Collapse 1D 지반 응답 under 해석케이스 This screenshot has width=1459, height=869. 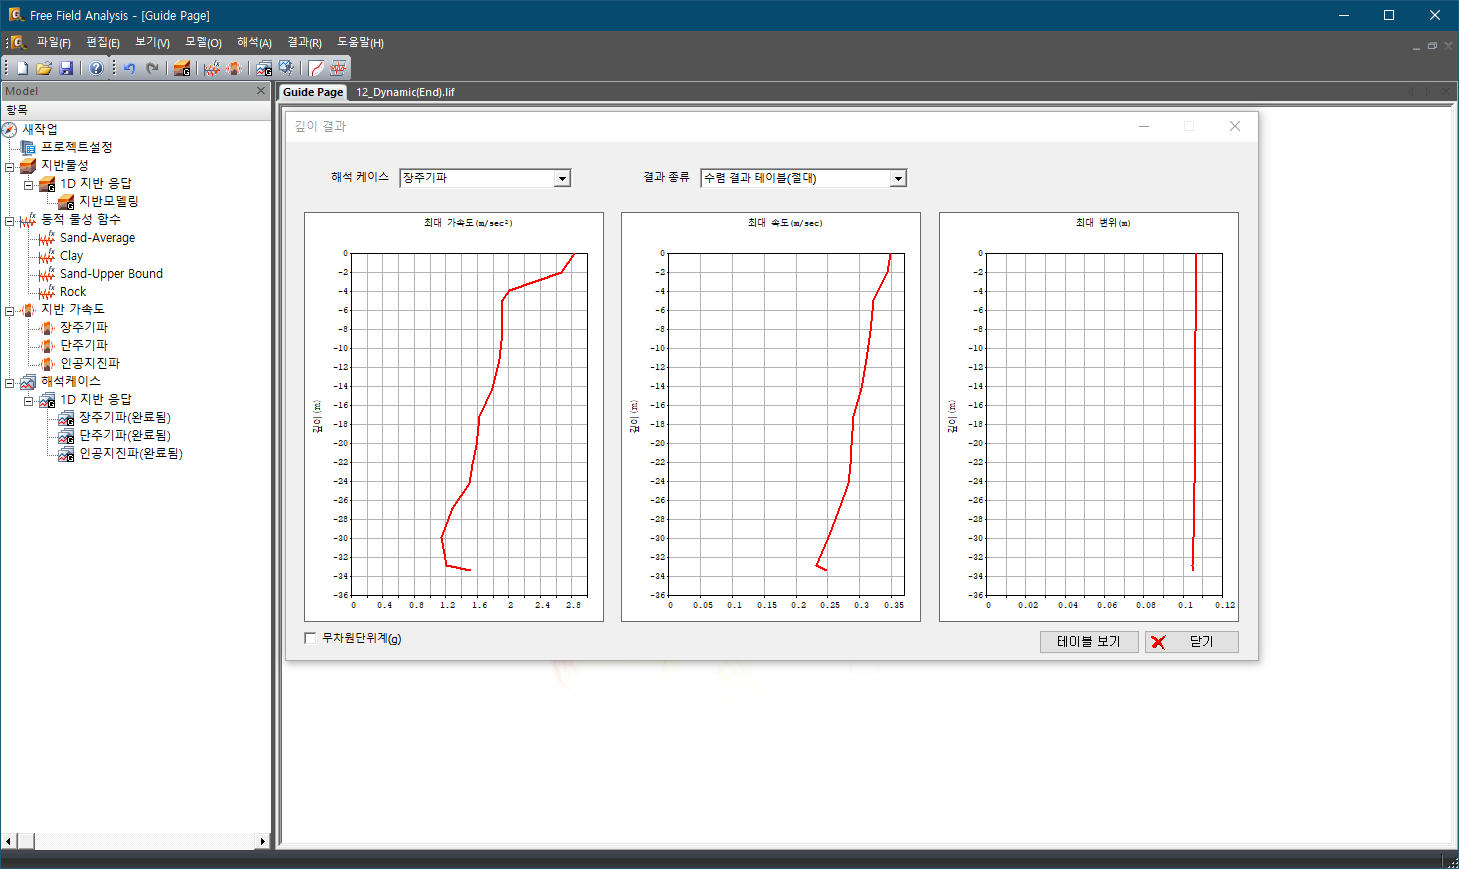pos(29,400)
